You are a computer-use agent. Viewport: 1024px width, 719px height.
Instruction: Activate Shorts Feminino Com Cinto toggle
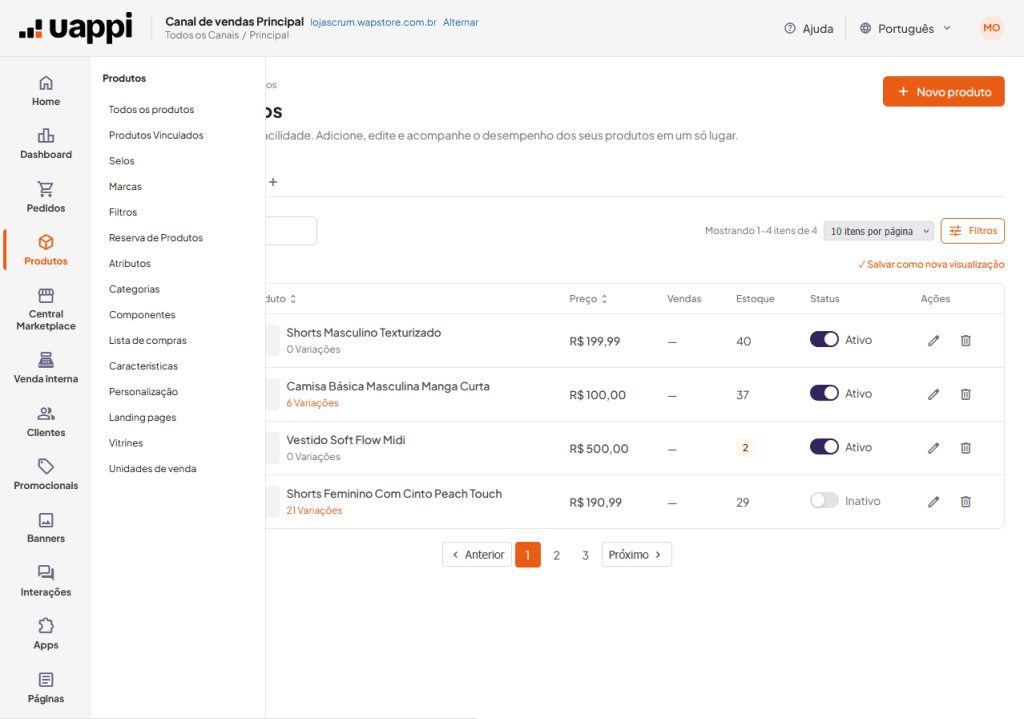(824, 501)
